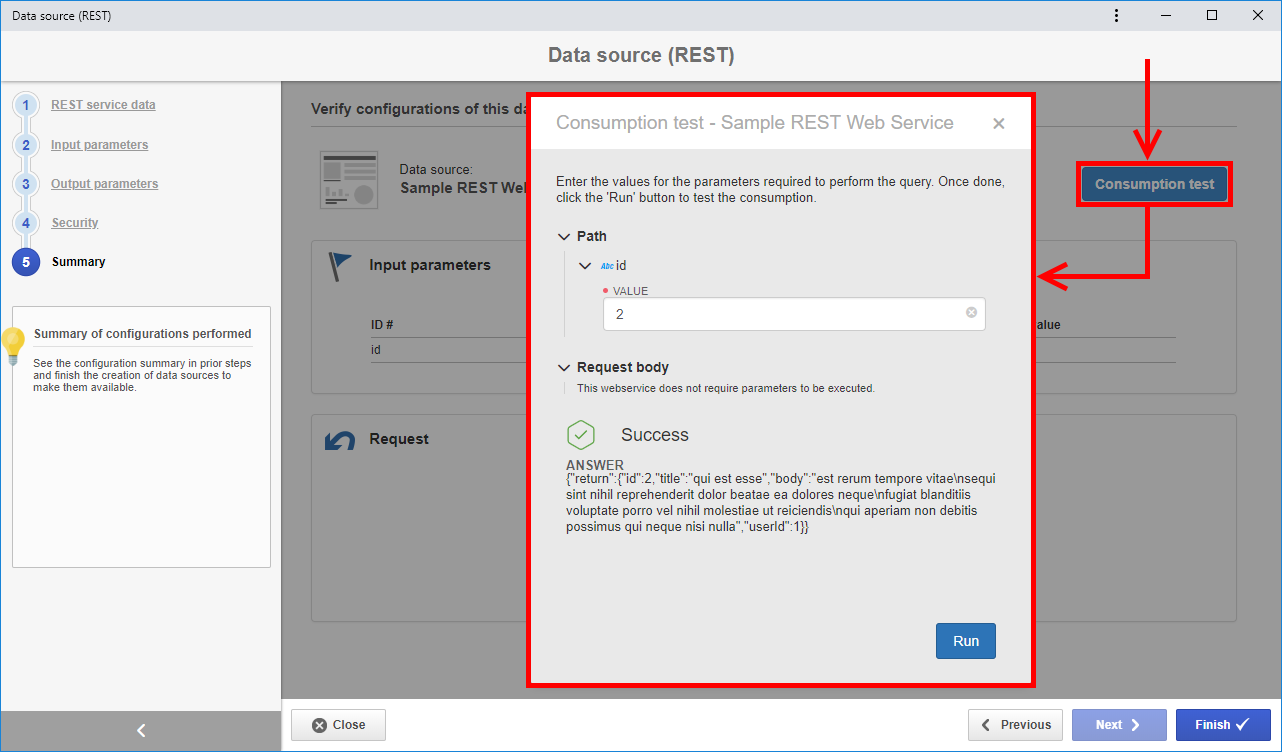Finish the data source wizard
Image resolution: width=1282 pixels, height=752 pixels.
[1223, 725]
